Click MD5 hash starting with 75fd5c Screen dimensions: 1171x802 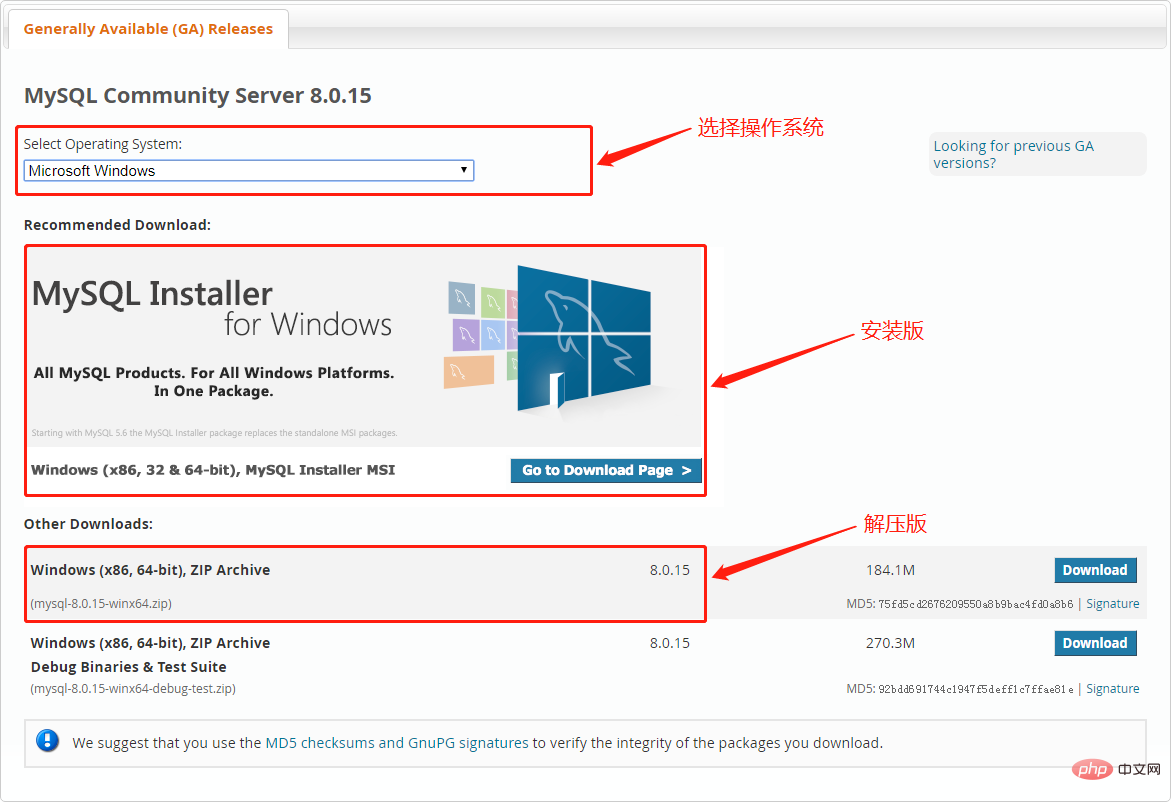975,603
